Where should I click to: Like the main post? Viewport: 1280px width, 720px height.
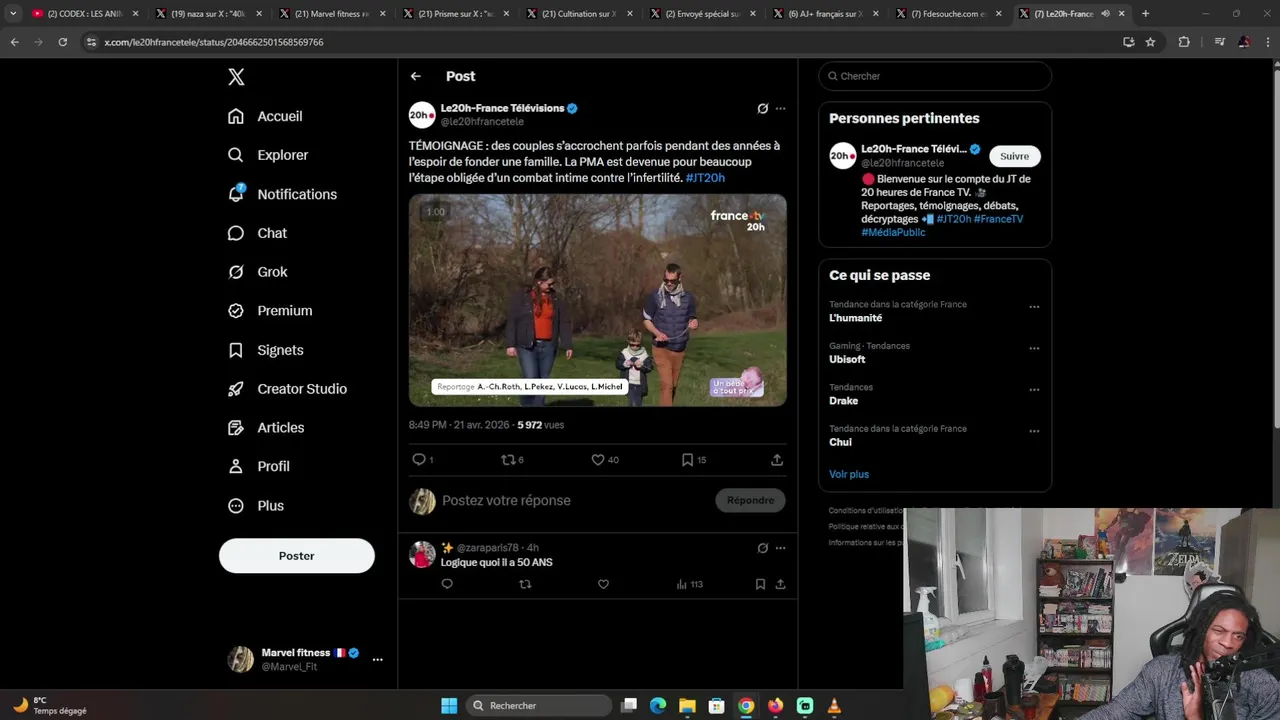click(605, 460)
